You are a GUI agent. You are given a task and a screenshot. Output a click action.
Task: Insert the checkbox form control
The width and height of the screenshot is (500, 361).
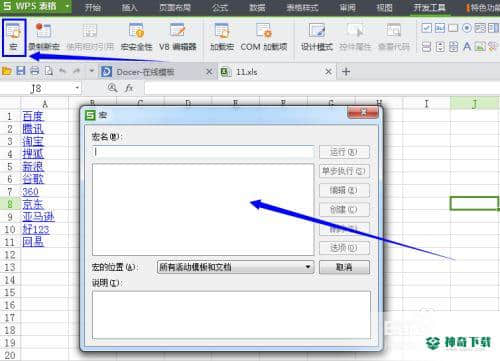pyautogui.click(x=427, y=28)
